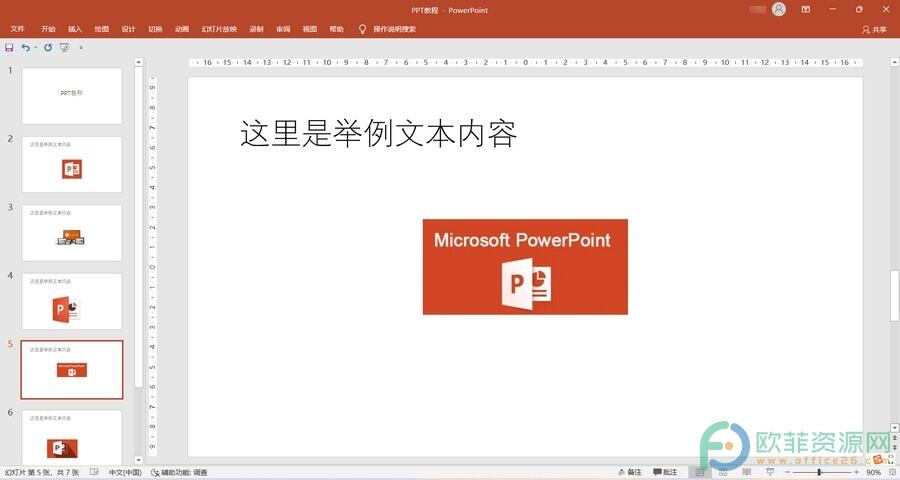Switch to the 幻灯片放映 (Slide Show) tab
This screenshot has width=900, height=480.
(x=219, y=29)
